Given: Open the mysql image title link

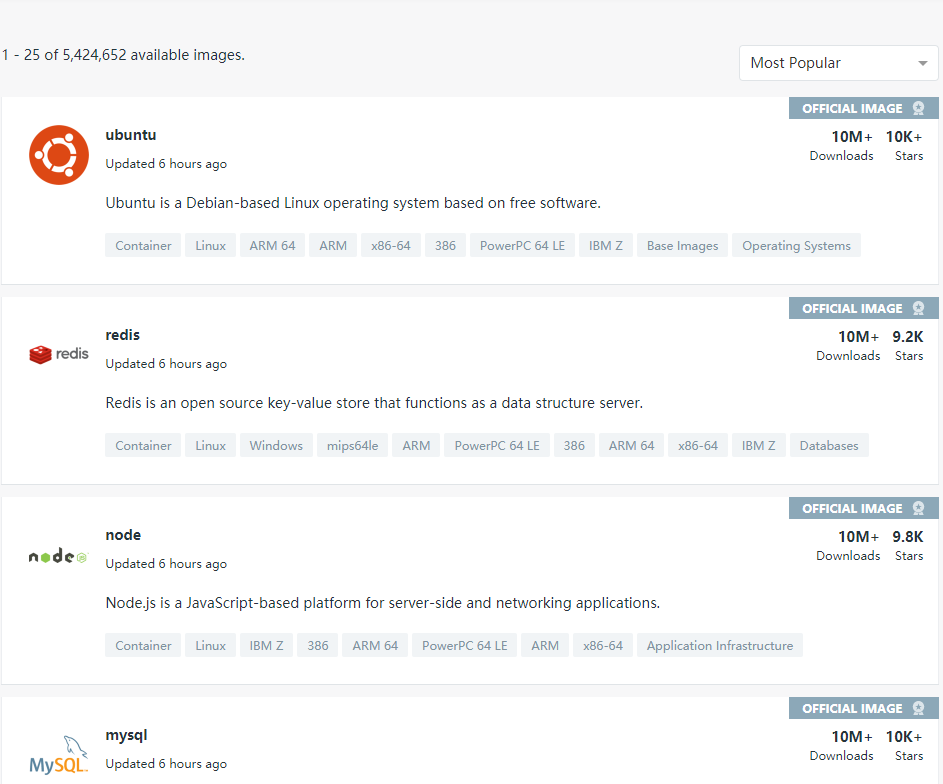Looking at the screenshot, I should 127,735.
